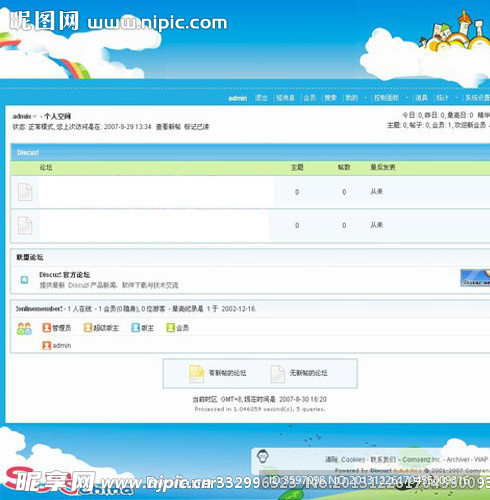Viewport: 490px width, 500px height.
Task: Click the orange 管理员 legend icon
Action: (x=46, y=328)
